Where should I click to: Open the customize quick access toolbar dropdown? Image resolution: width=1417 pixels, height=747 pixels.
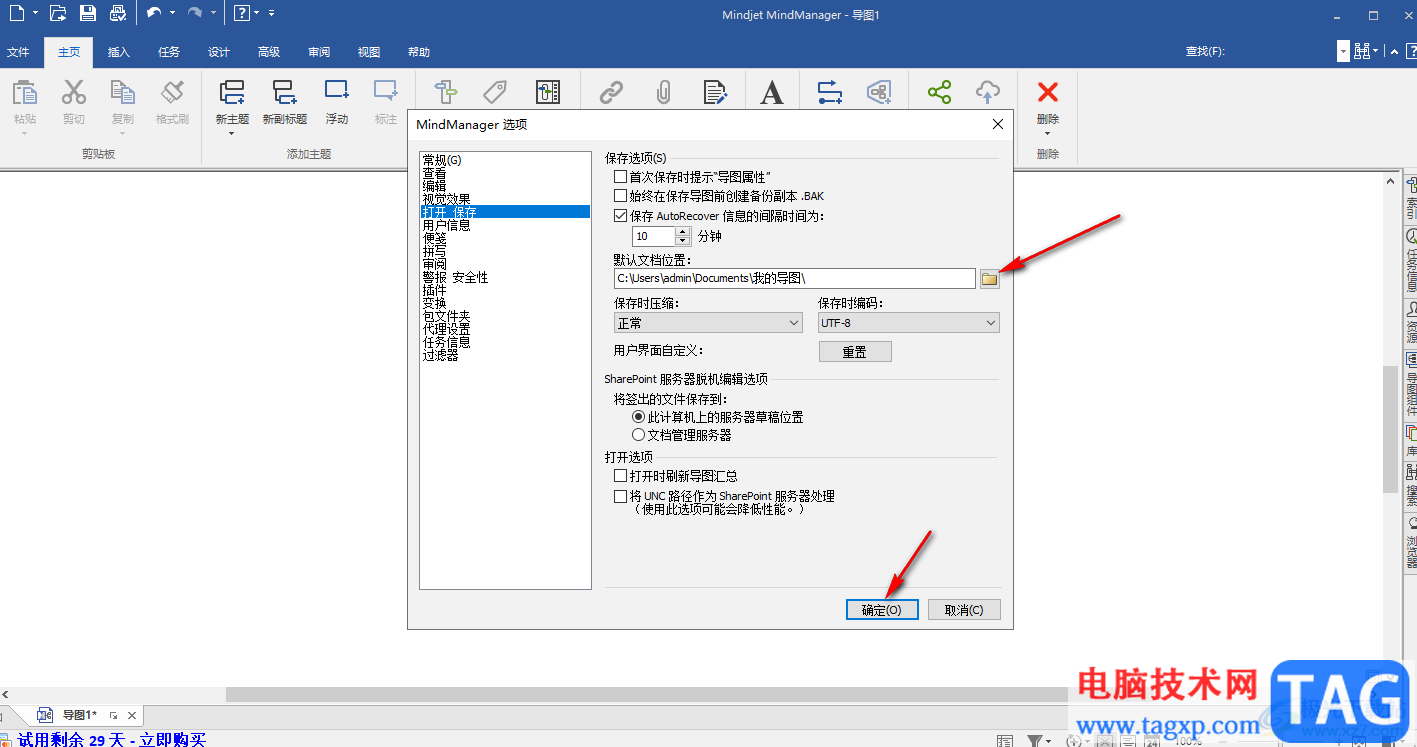point(272,13)
